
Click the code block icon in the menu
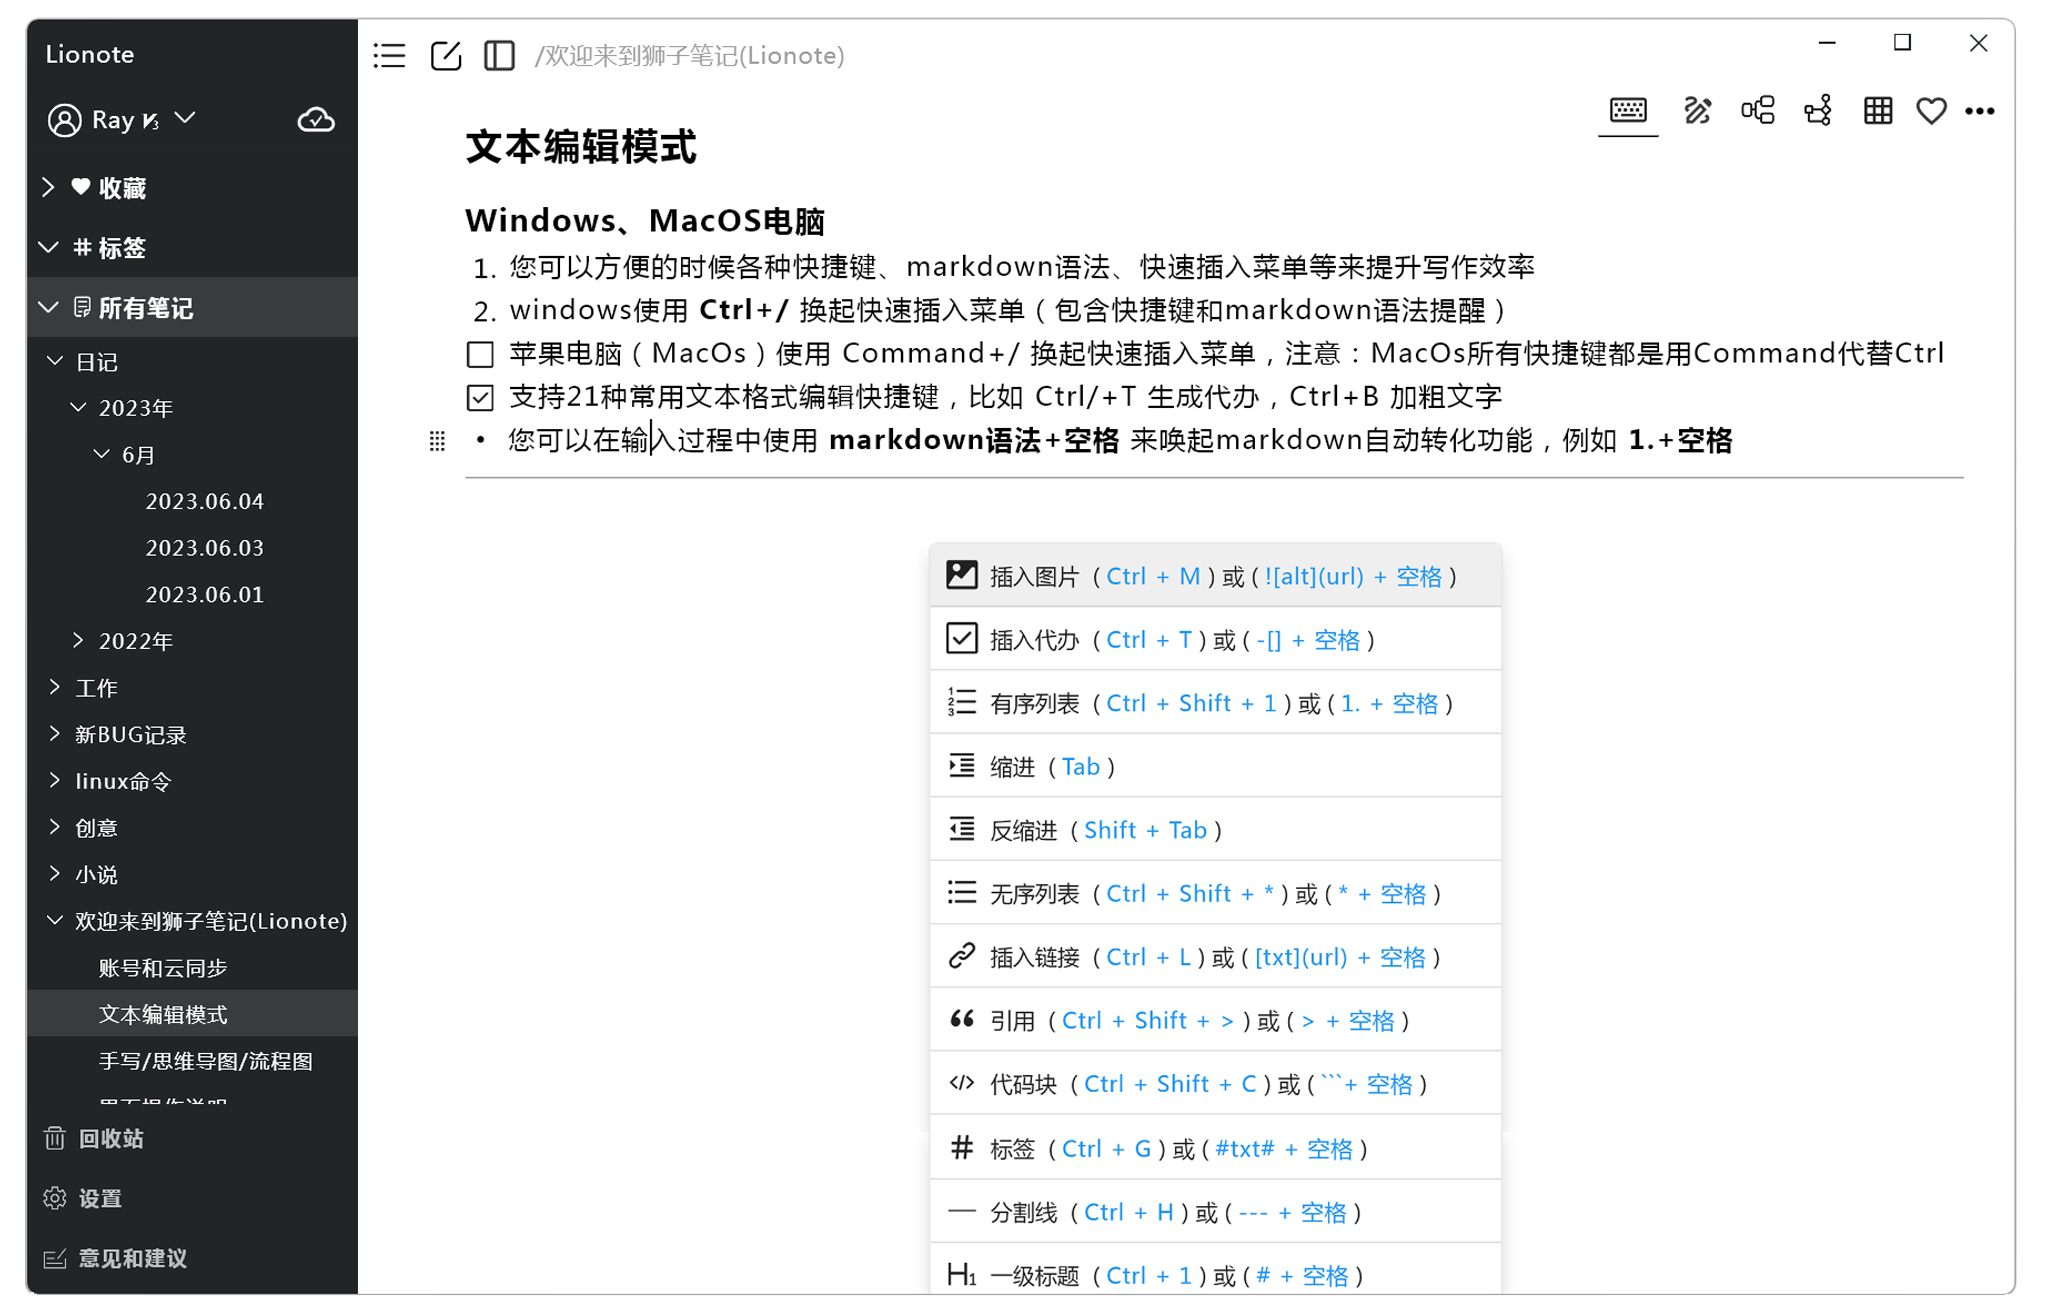coord(962,1083)
